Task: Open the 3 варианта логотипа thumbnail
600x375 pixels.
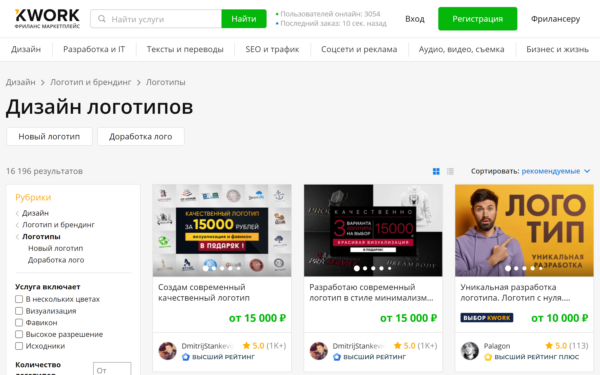Action: tap(373, 230)
